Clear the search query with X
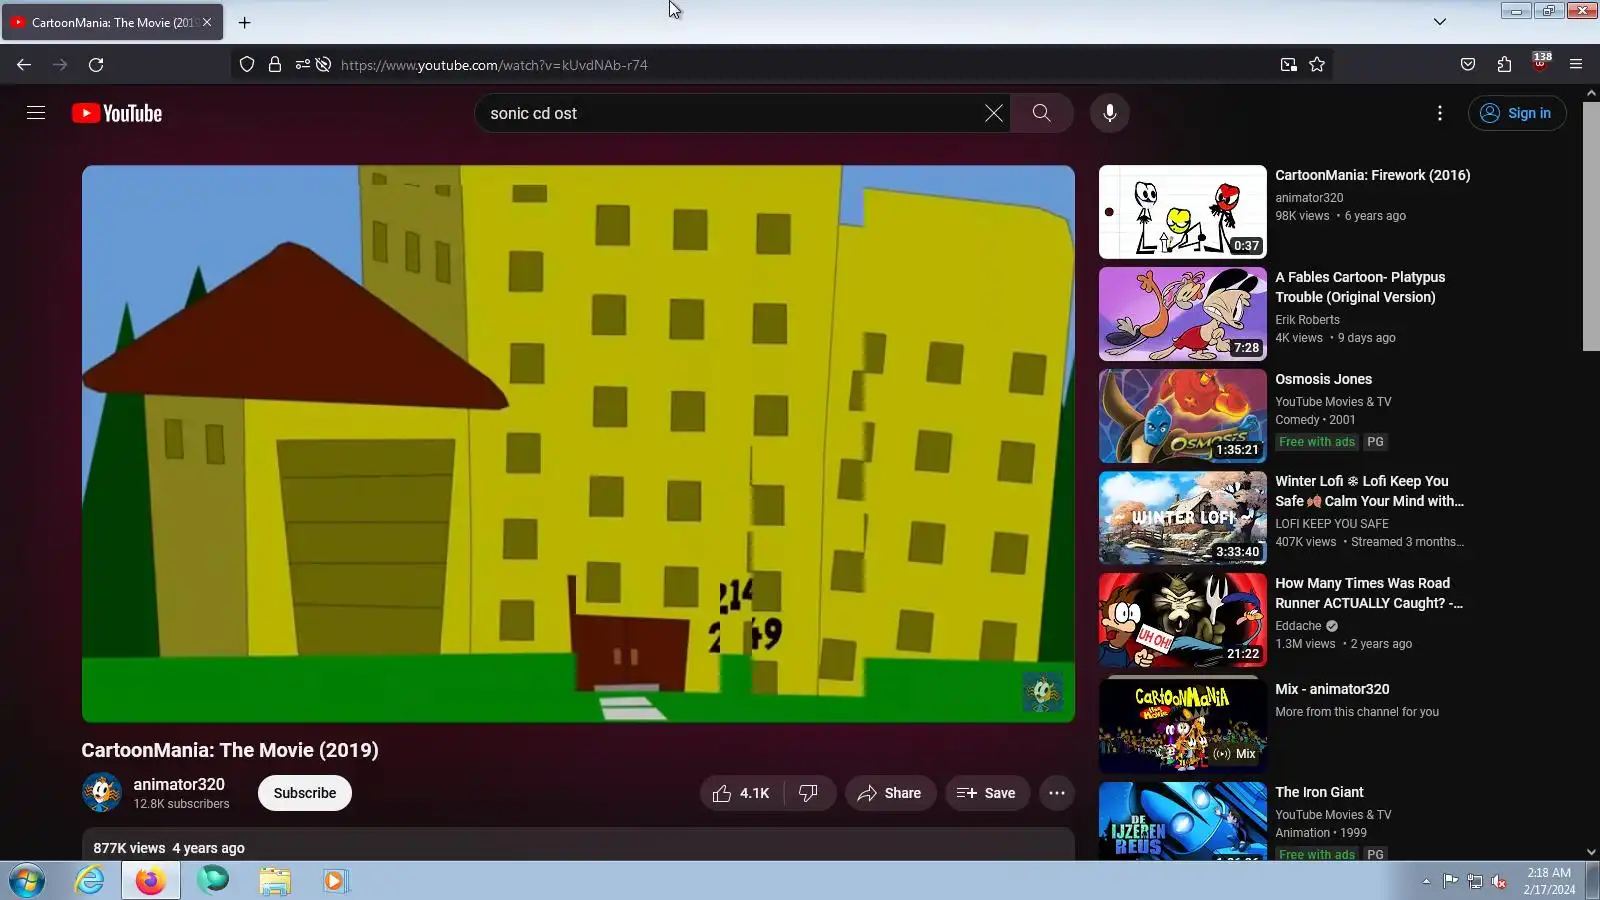 [993, 113]
